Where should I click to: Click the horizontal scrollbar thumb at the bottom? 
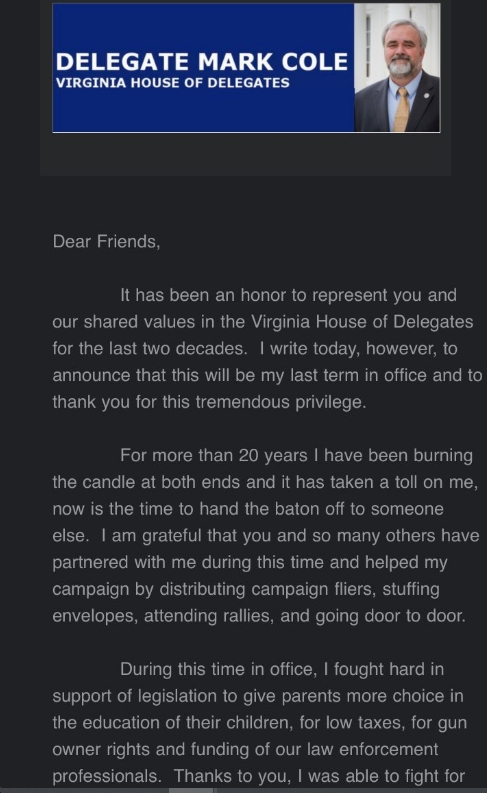pos(191,790)
